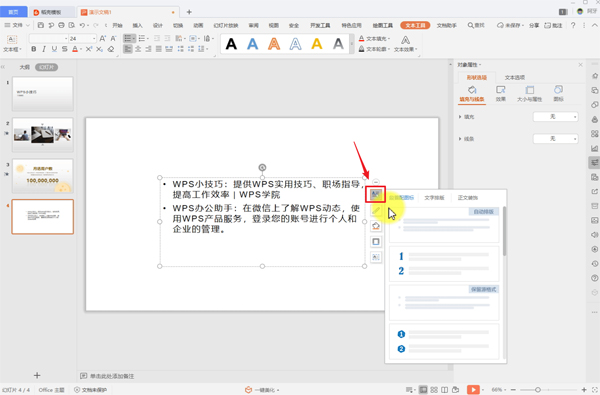The height and width of the screenshot is (395, 600).
Task: Select the Text Tools ribbon tab
Action: (x=415, y=25)
